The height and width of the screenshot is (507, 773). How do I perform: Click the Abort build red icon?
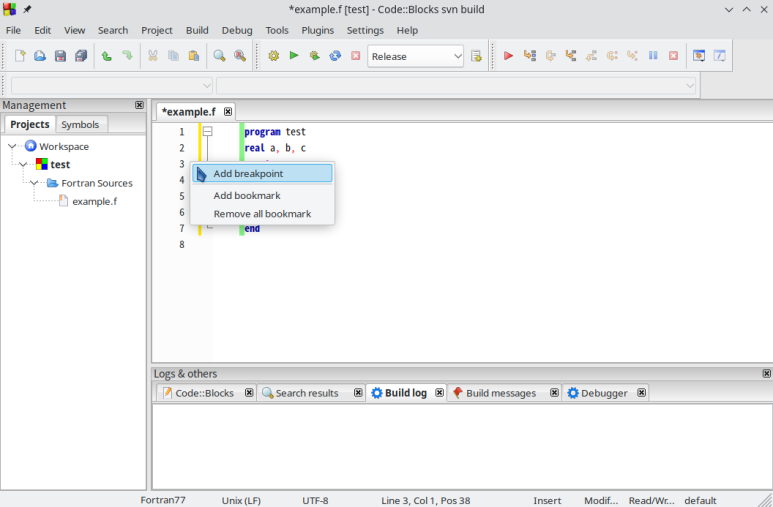click(355, 56)
